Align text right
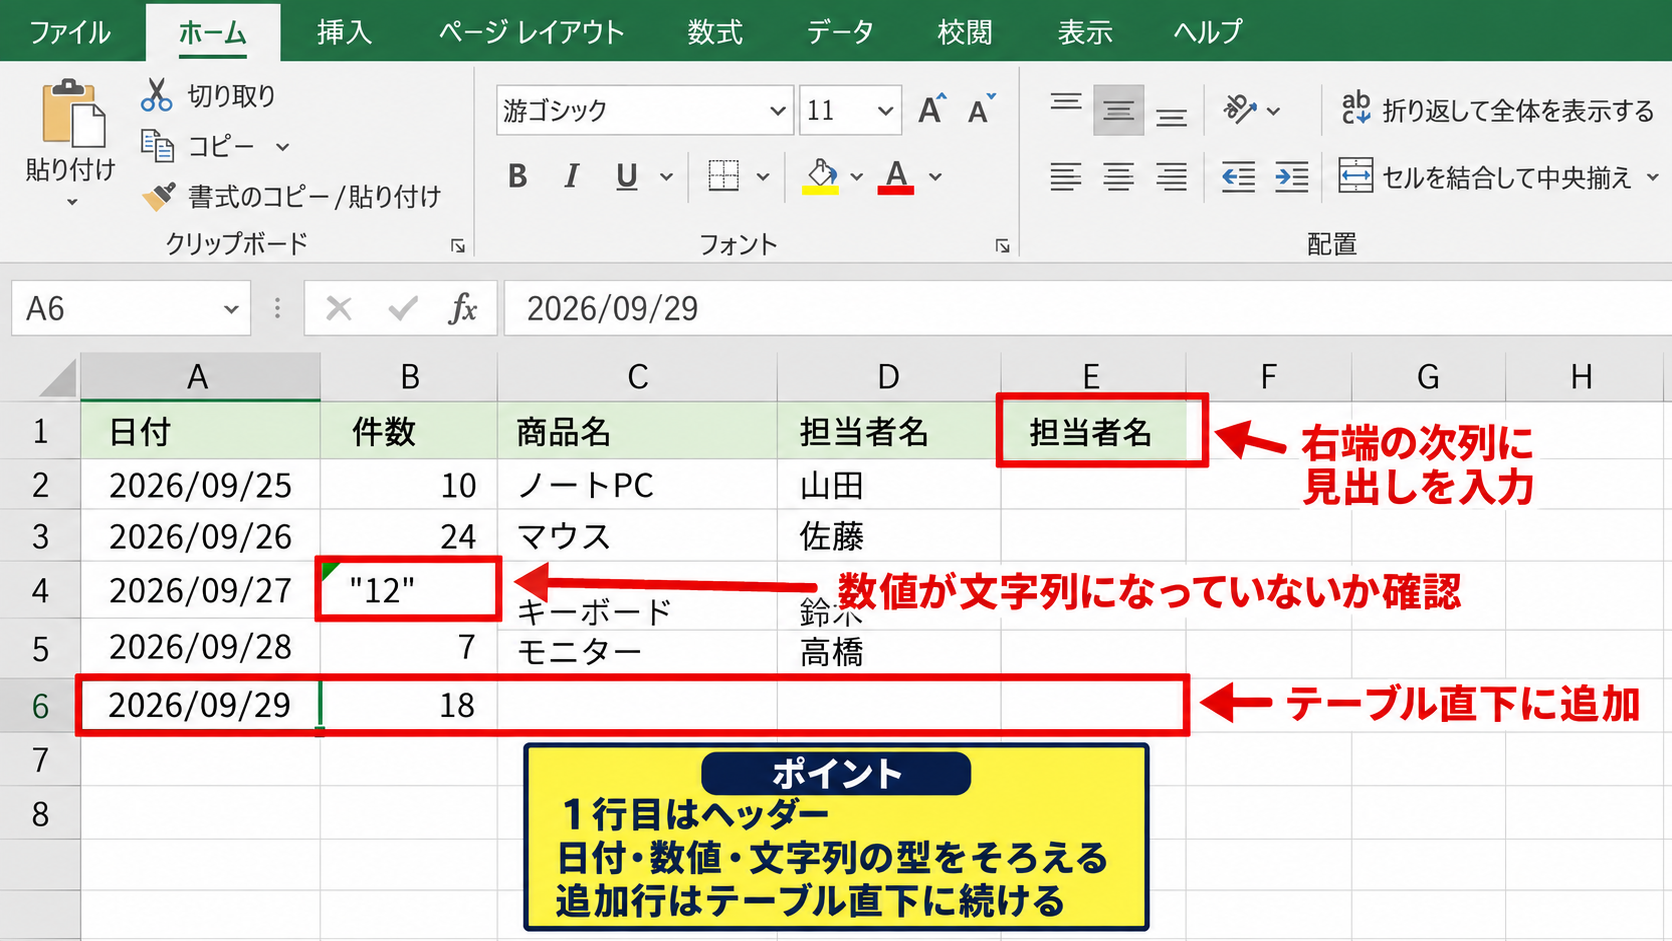The width and height of the screenshot is (1672, 941). pos(1171,177)
